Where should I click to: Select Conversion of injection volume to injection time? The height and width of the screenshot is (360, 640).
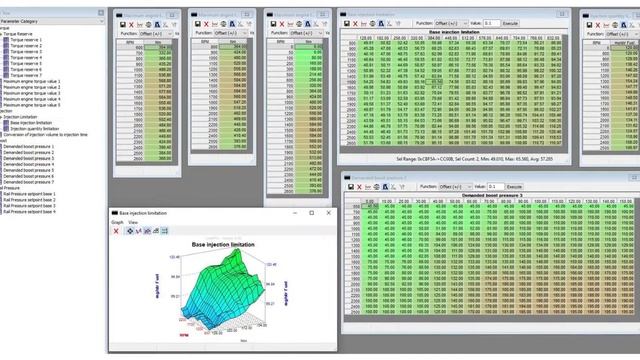pos(45,135)
